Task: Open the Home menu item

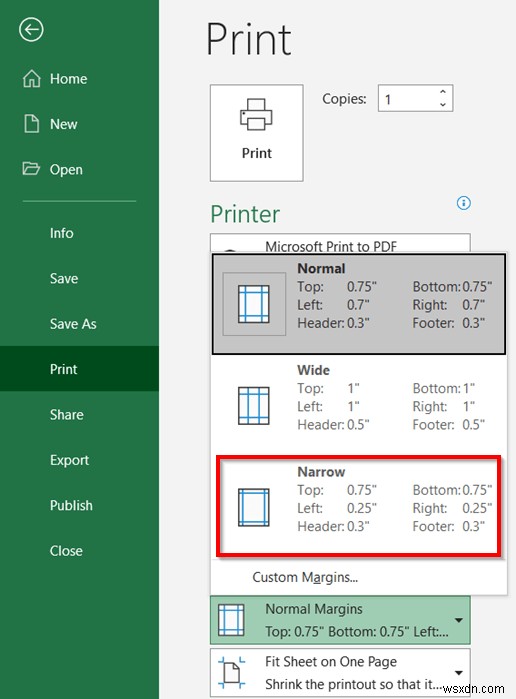Action: pos(79,78)
